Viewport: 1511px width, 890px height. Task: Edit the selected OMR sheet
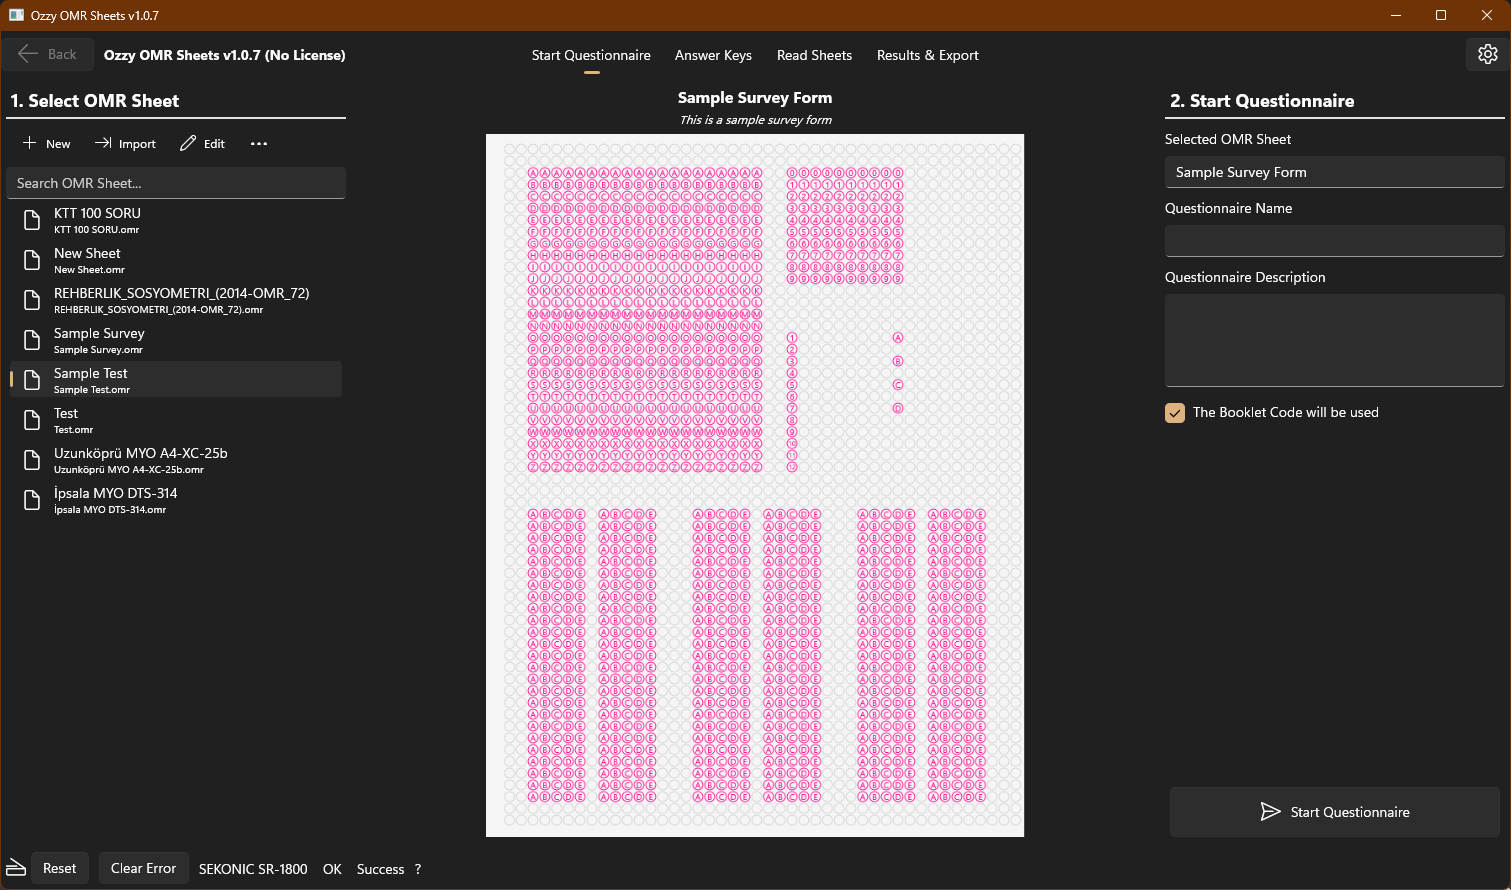(x=202, y=143)
